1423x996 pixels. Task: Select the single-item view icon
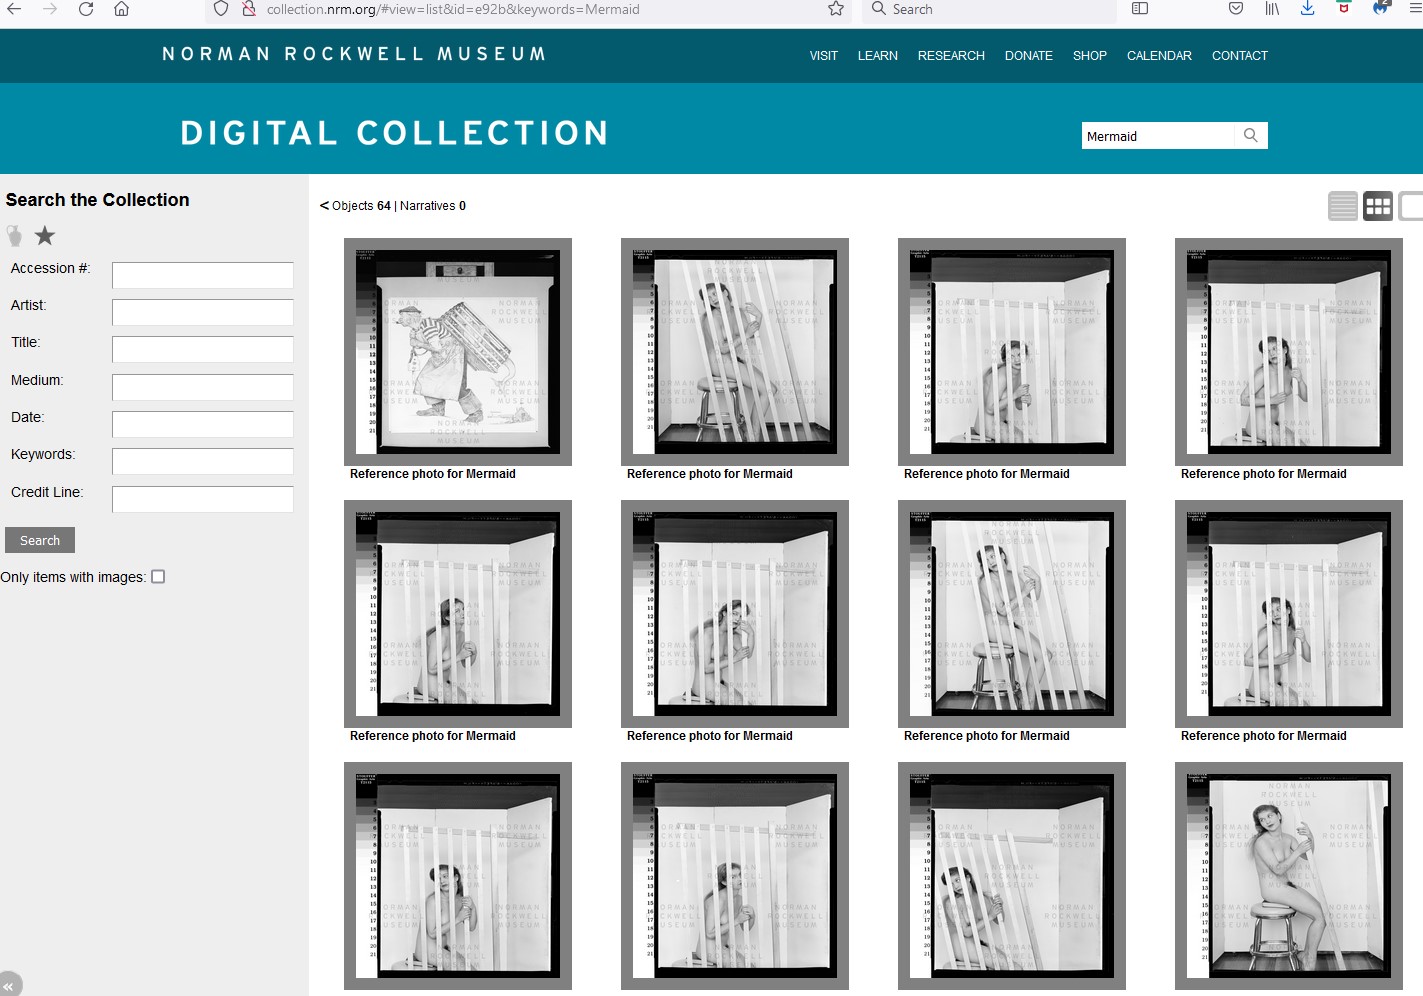tap(1411, 206)
